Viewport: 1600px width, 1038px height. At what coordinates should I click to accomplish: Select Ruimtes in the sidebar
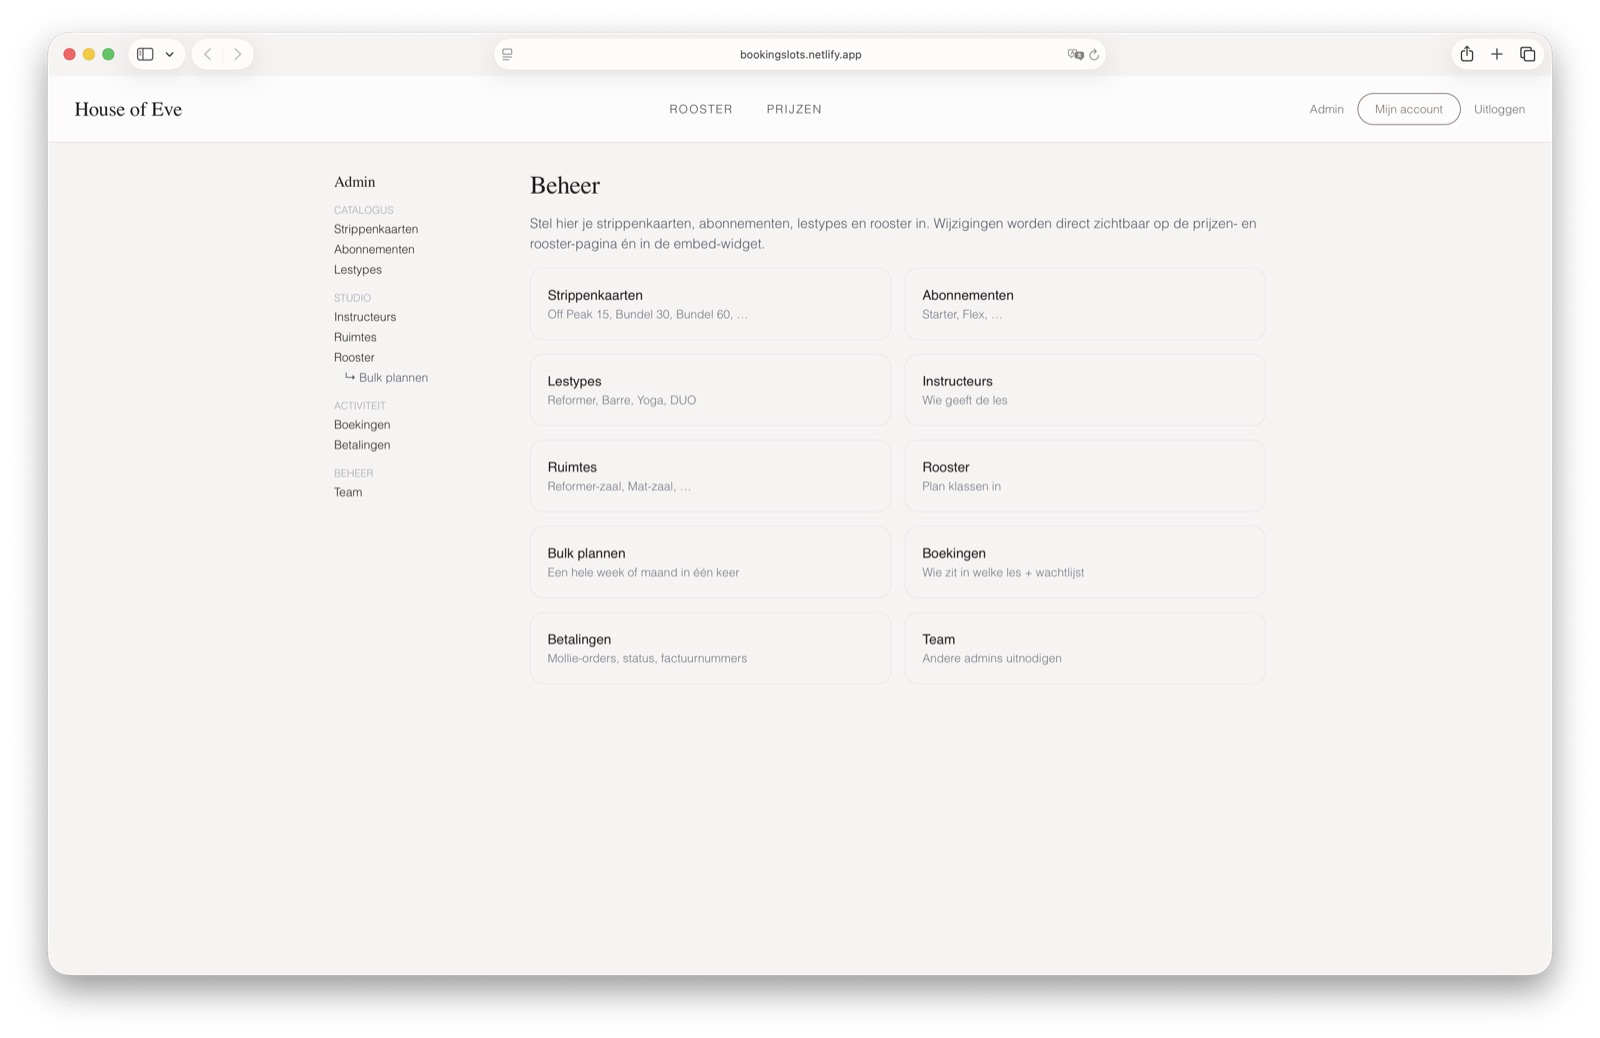pos(355,337)
